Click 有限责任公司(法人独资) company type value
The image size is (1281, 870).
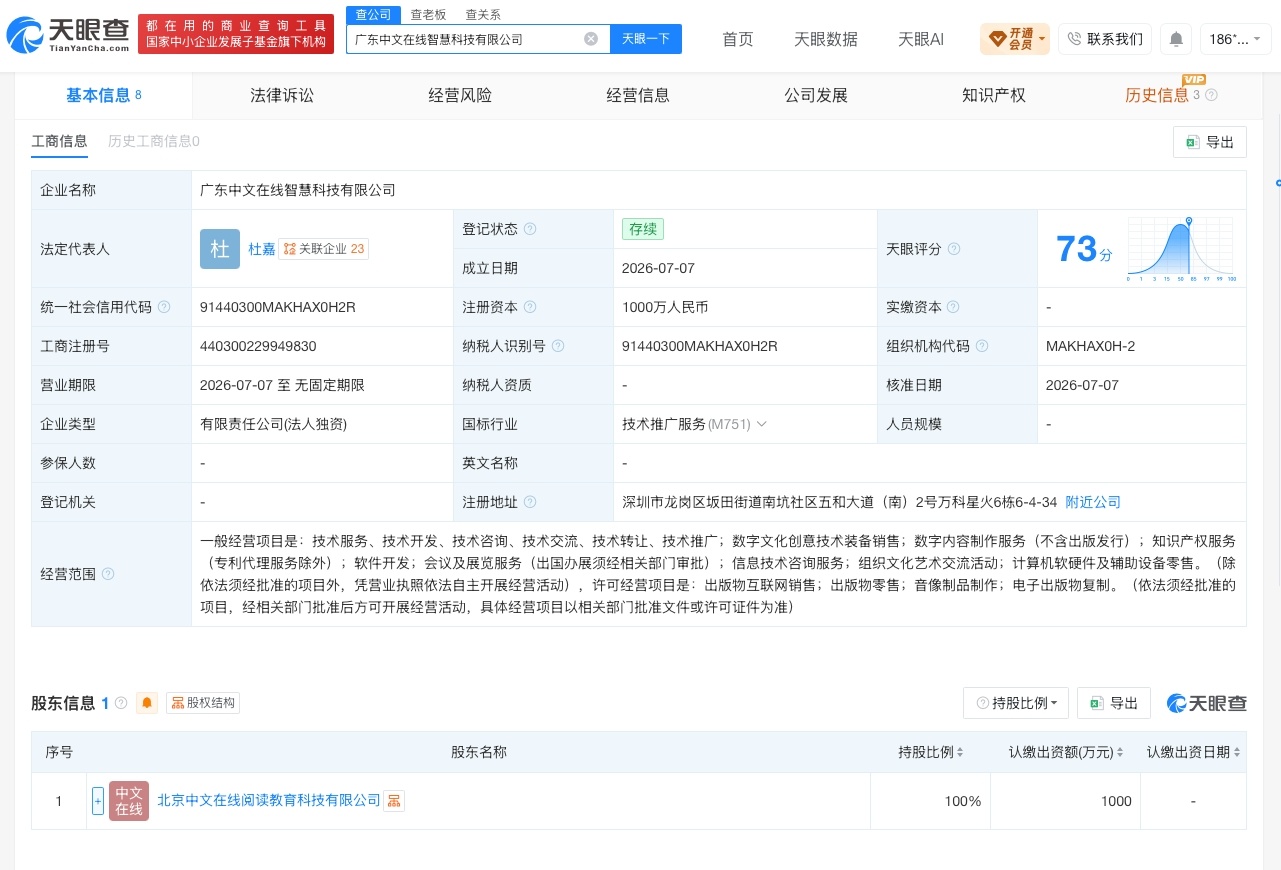[273, 424]
